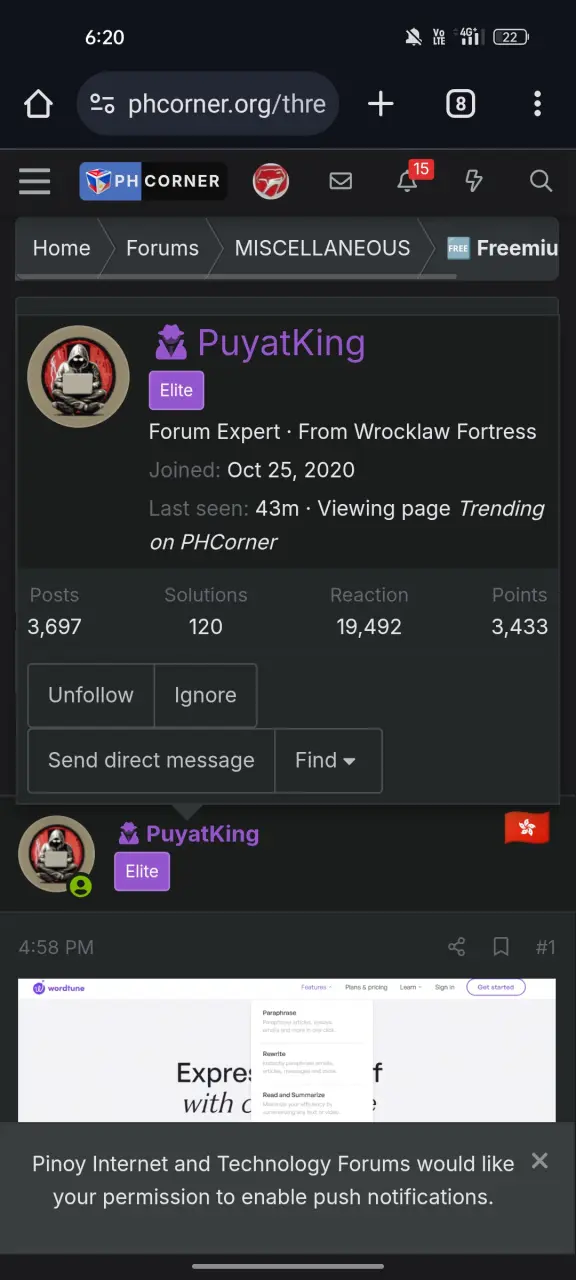Go to browser home page icon
This screenshot has height=1280, width=576.
pos(38,104)
